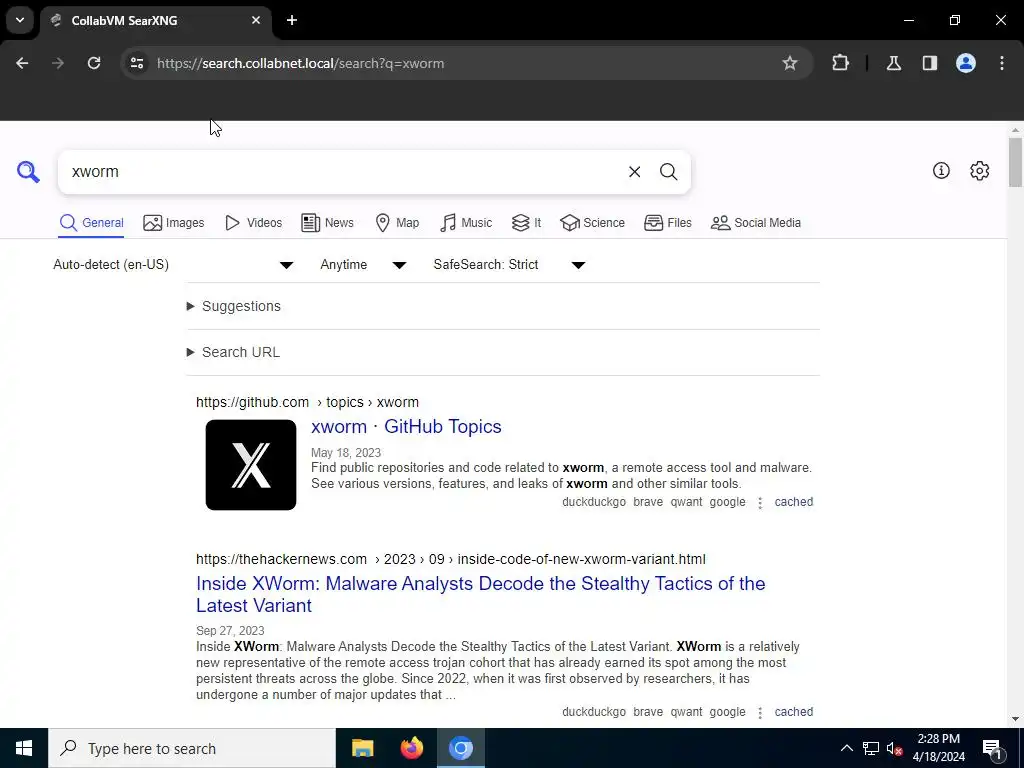1024x768 pixels.
Task: Open the Extensions puzzle icon
Action: (x=840, y=63)
